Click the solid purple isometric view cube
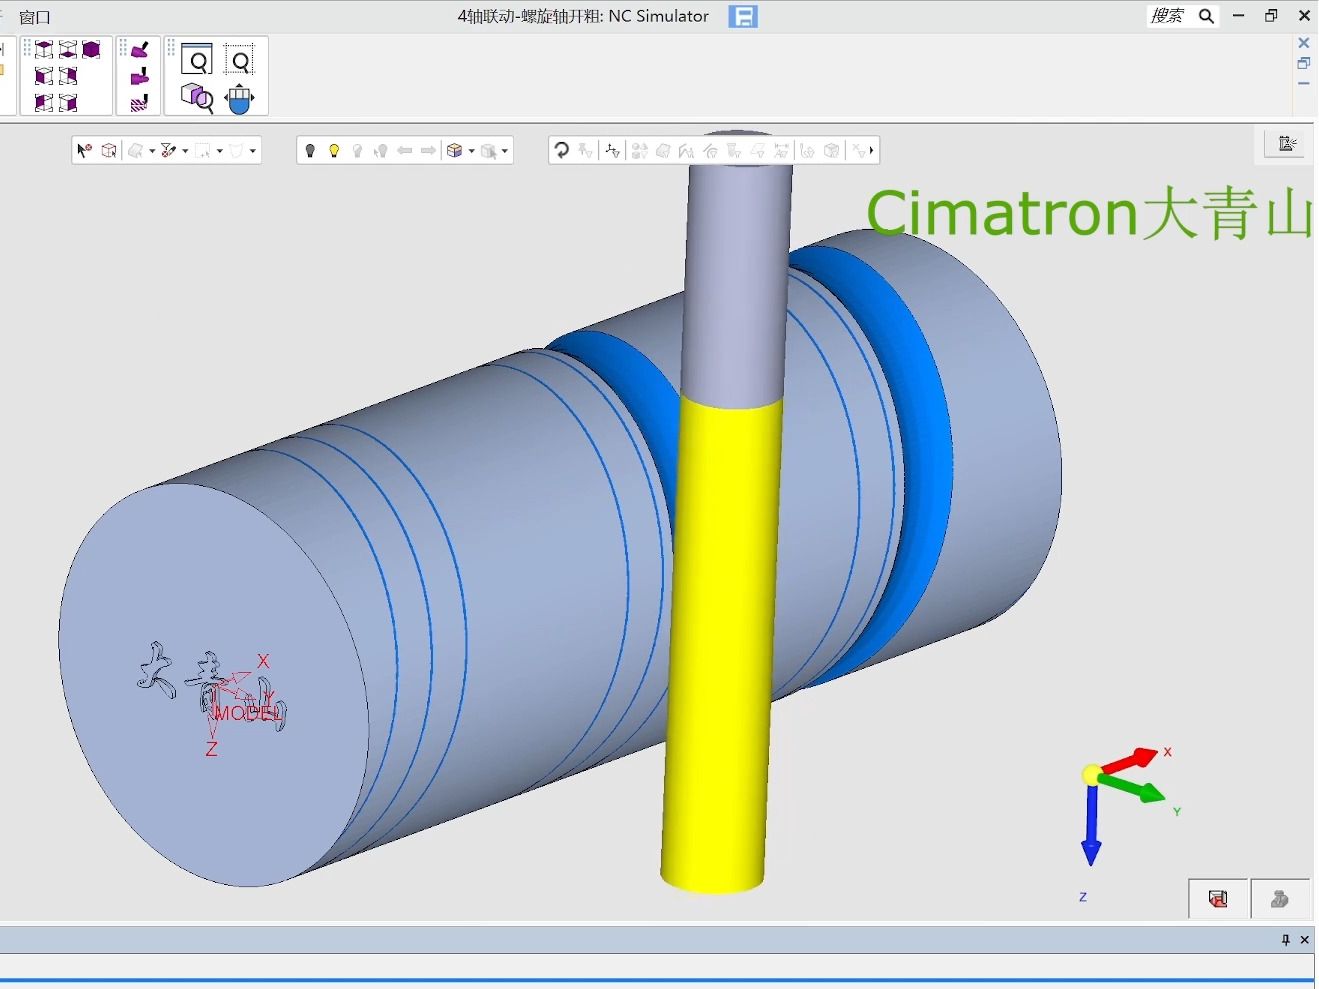1319x989 pixels. coord(91,50)
